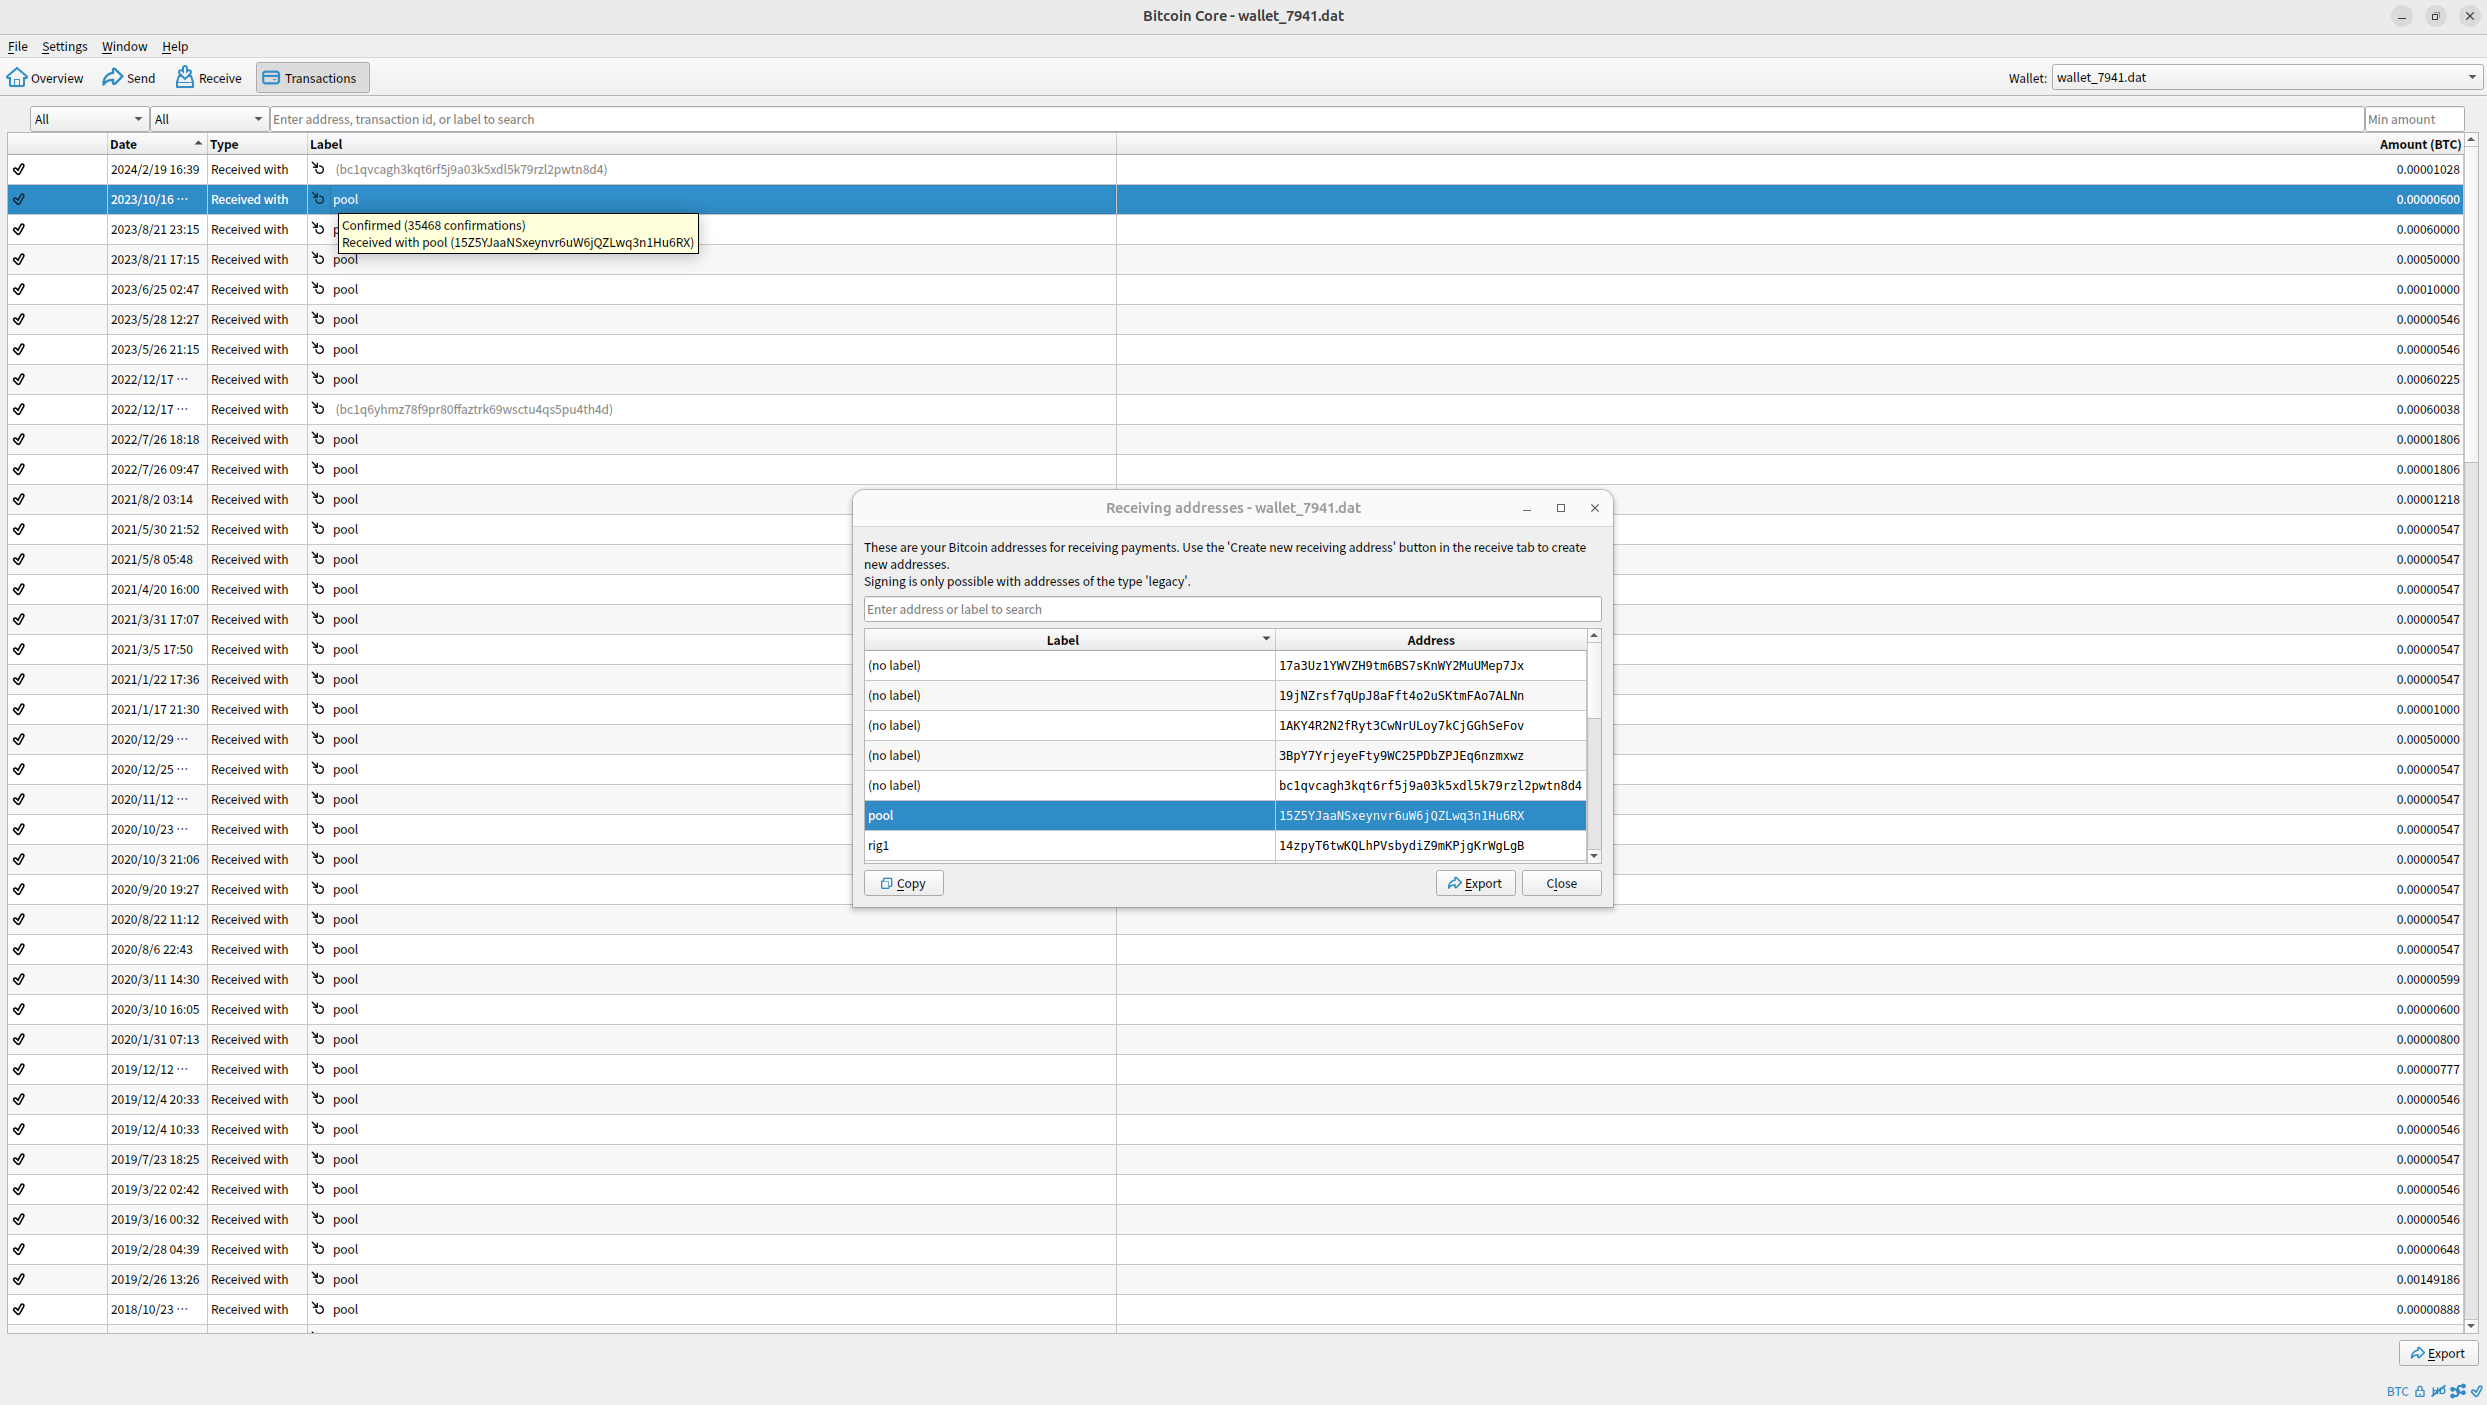The width and height of the screenshot is (2487, 1405).
Task: Click confirmed checkmark for 2020/8/6 22:43 row
Action: (x=19, y=949)
